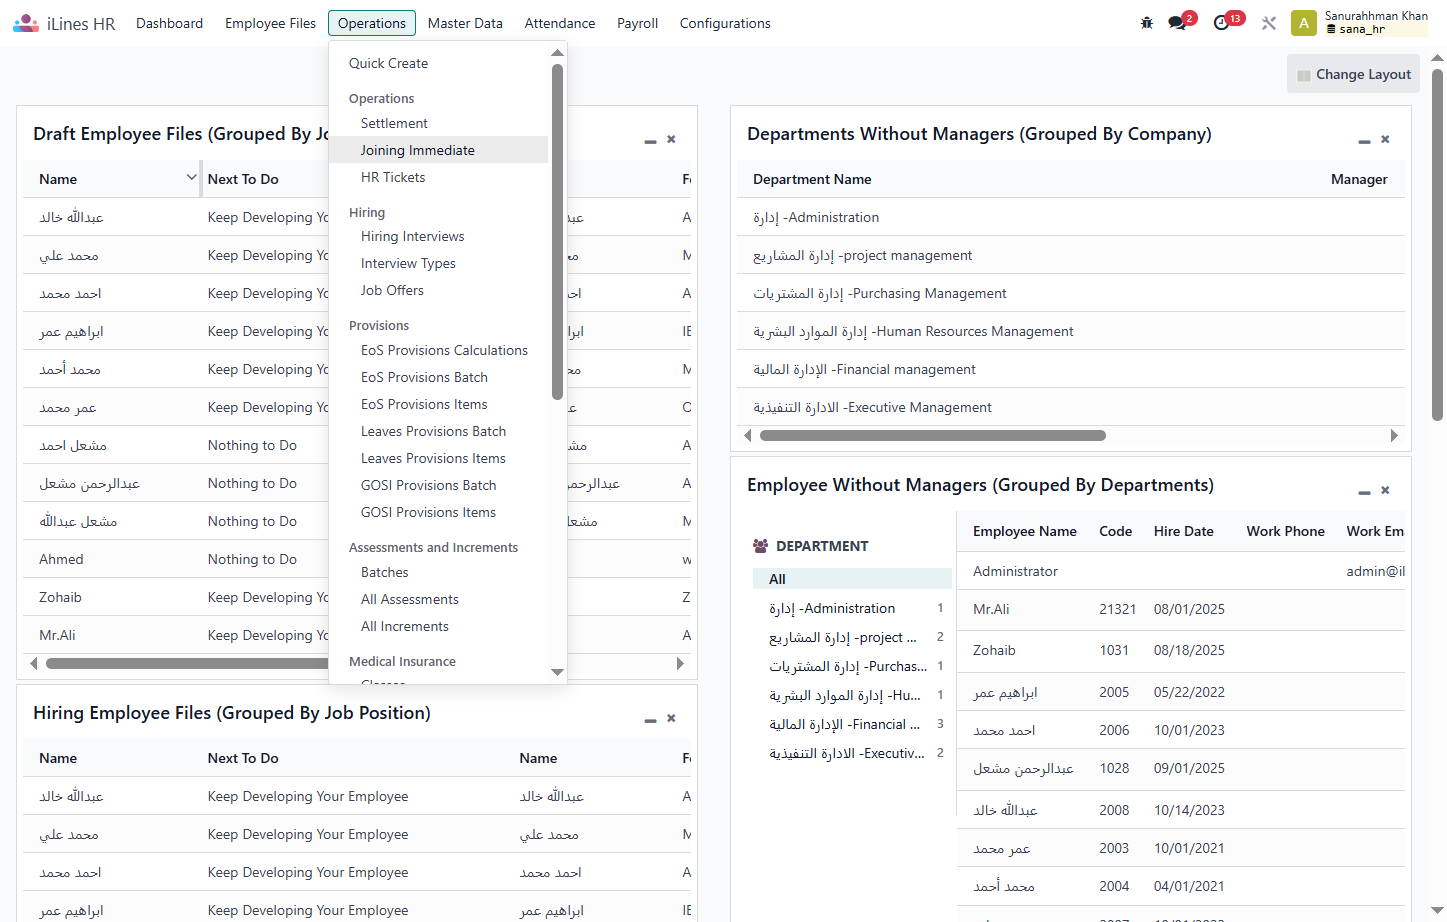Click right arrow of Departments horizontal scrollbar
The image size is (1447, 922).
[1394, 436]
